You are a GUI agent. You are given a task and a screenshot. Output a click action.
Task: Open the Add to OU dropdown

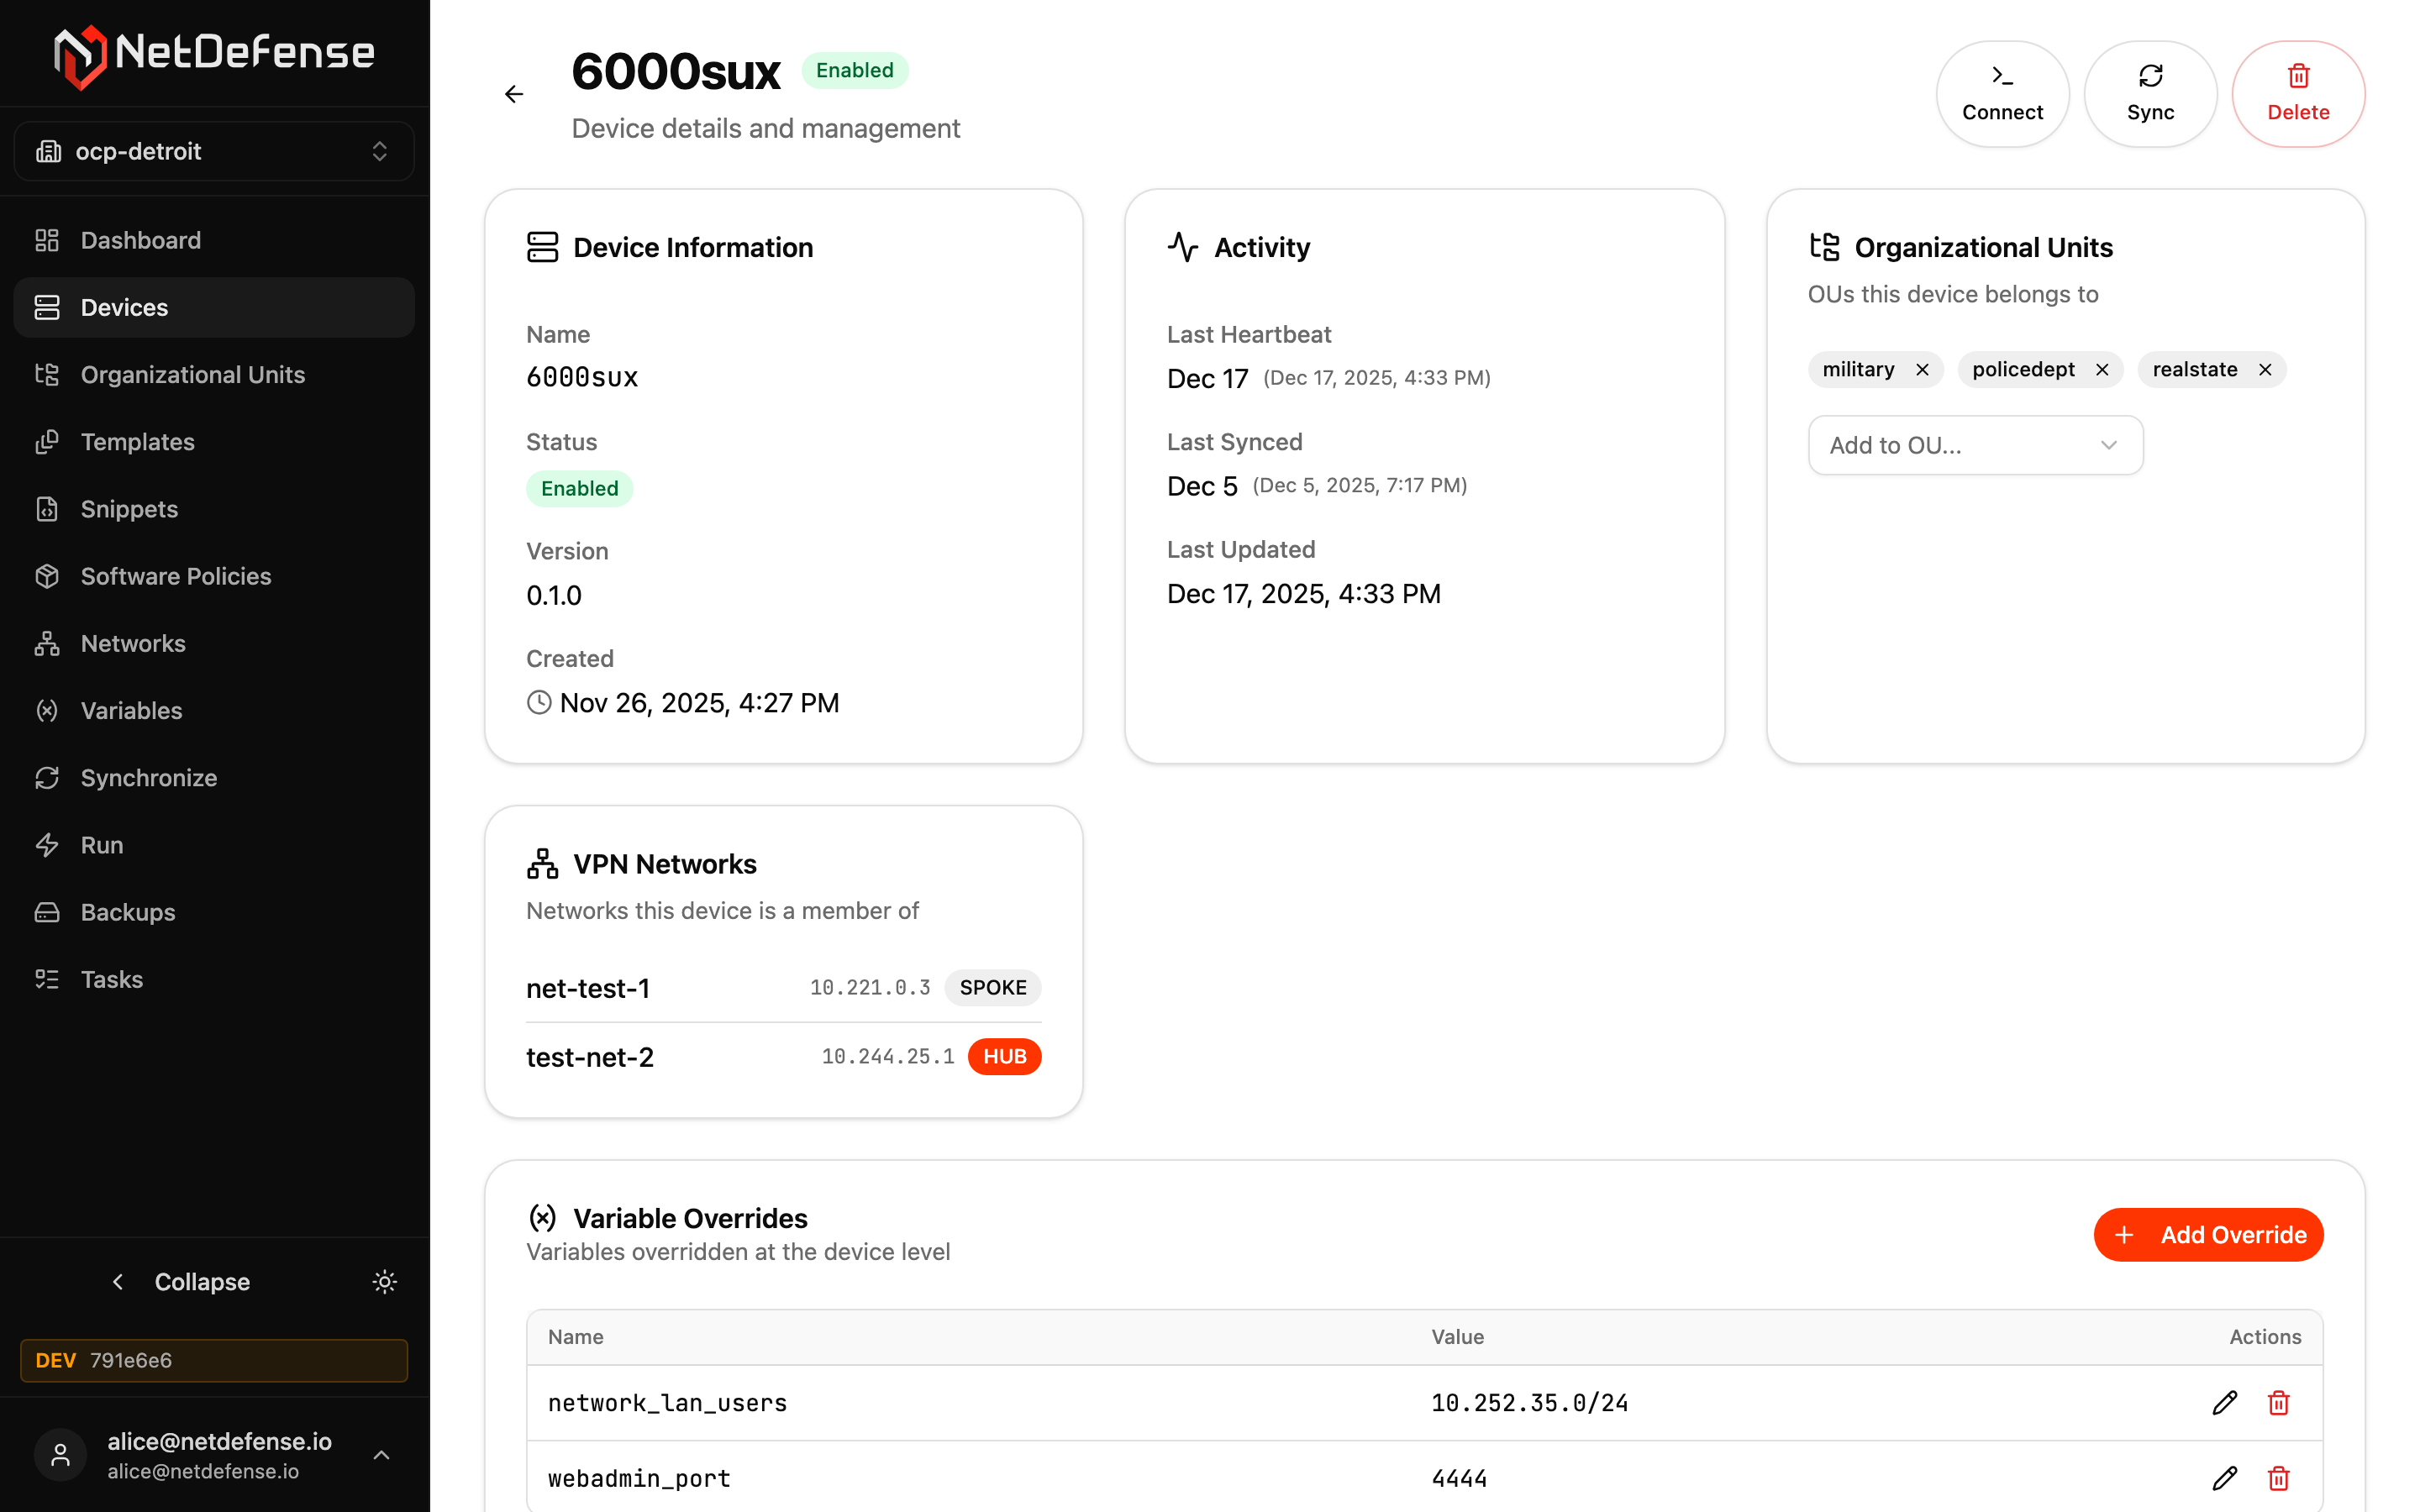click(x=1975, y=445)
